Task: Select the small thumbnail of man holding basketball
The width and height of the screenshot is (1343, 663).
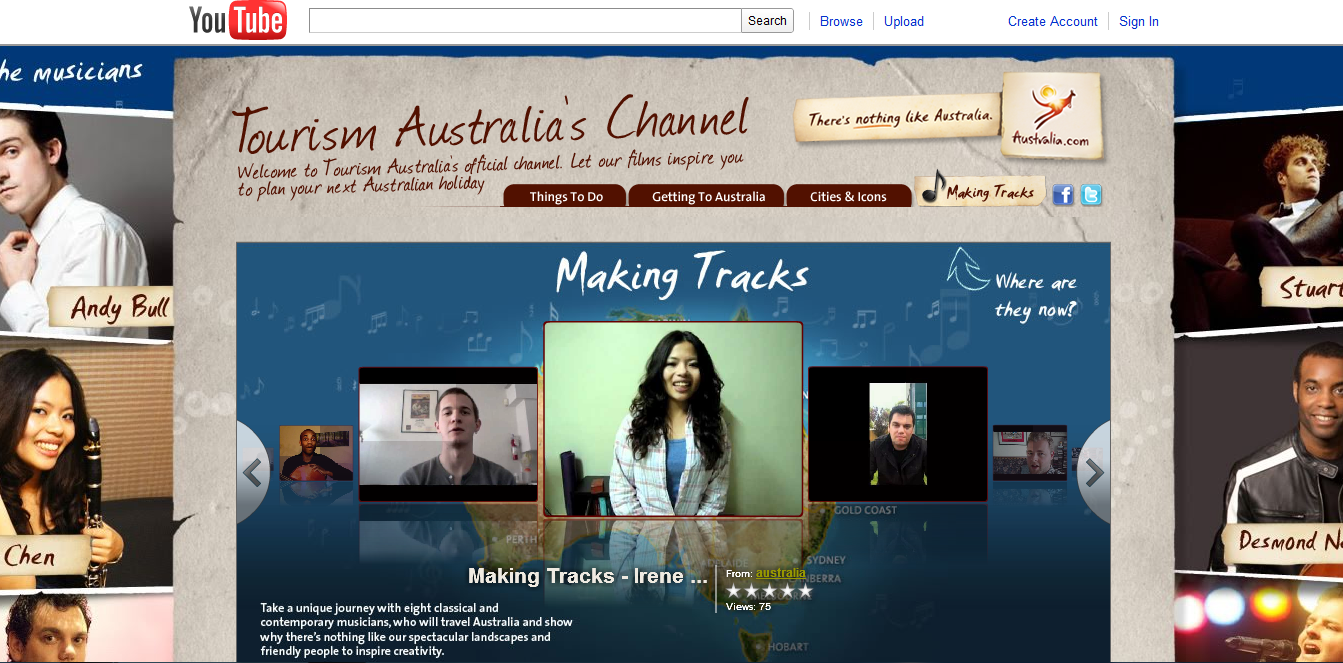Action: coord(316,453)
